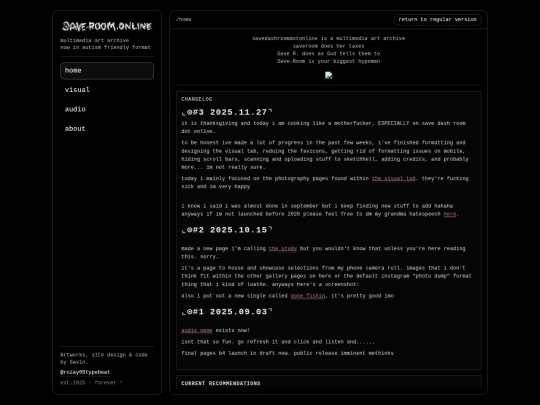Follow 'the visual tab' link
The image size is (540, 405).
point(394,178)
